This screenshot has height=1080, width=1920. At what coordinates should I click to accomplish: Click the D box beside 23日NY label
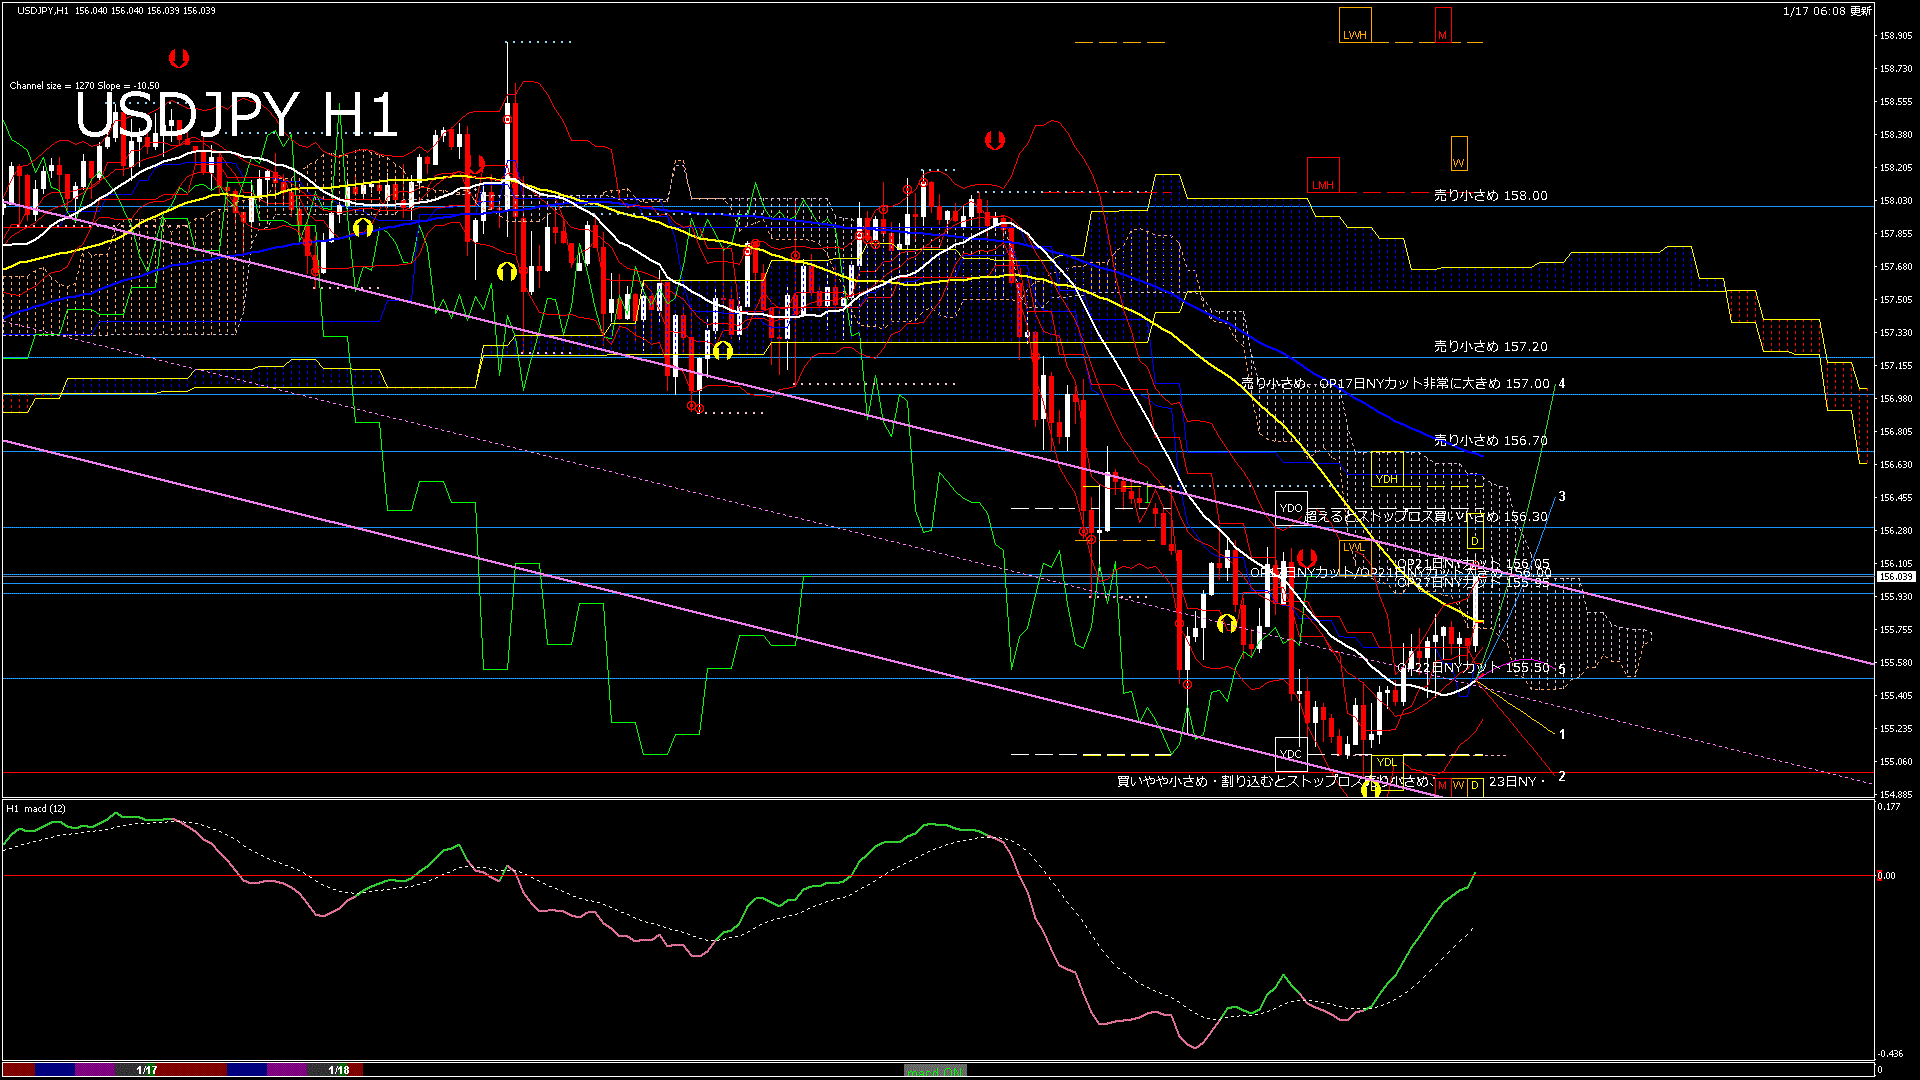click(x=1475, y=786)
